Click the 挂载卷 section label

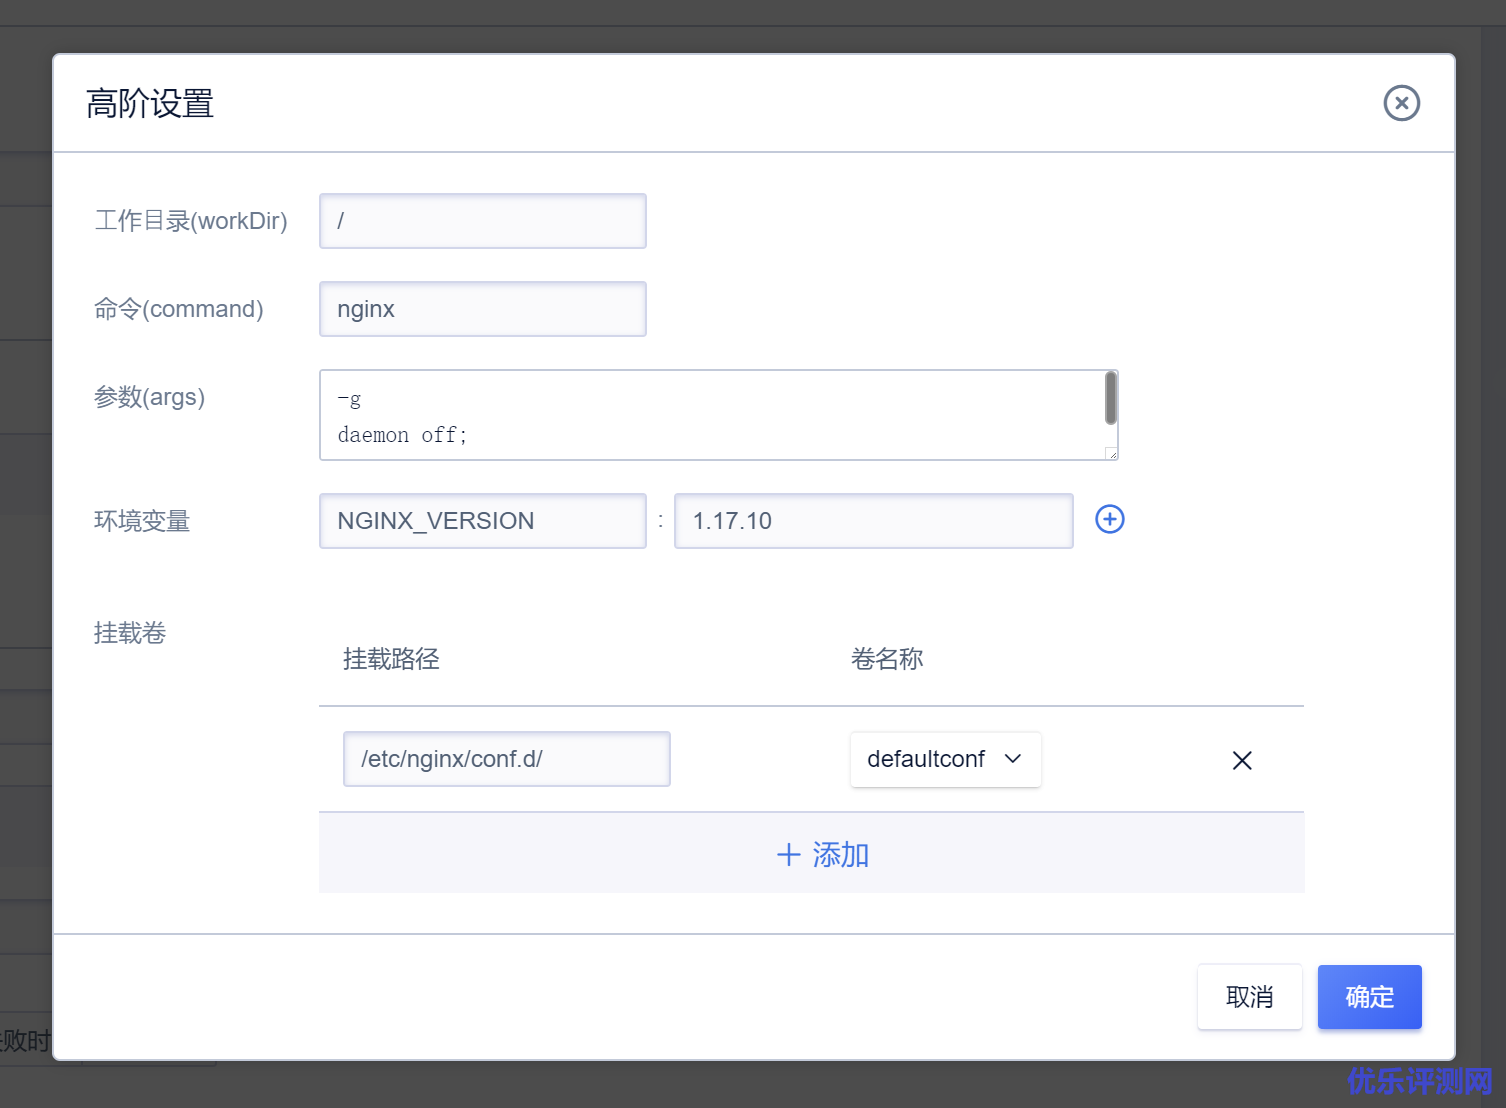pos(130,633)
